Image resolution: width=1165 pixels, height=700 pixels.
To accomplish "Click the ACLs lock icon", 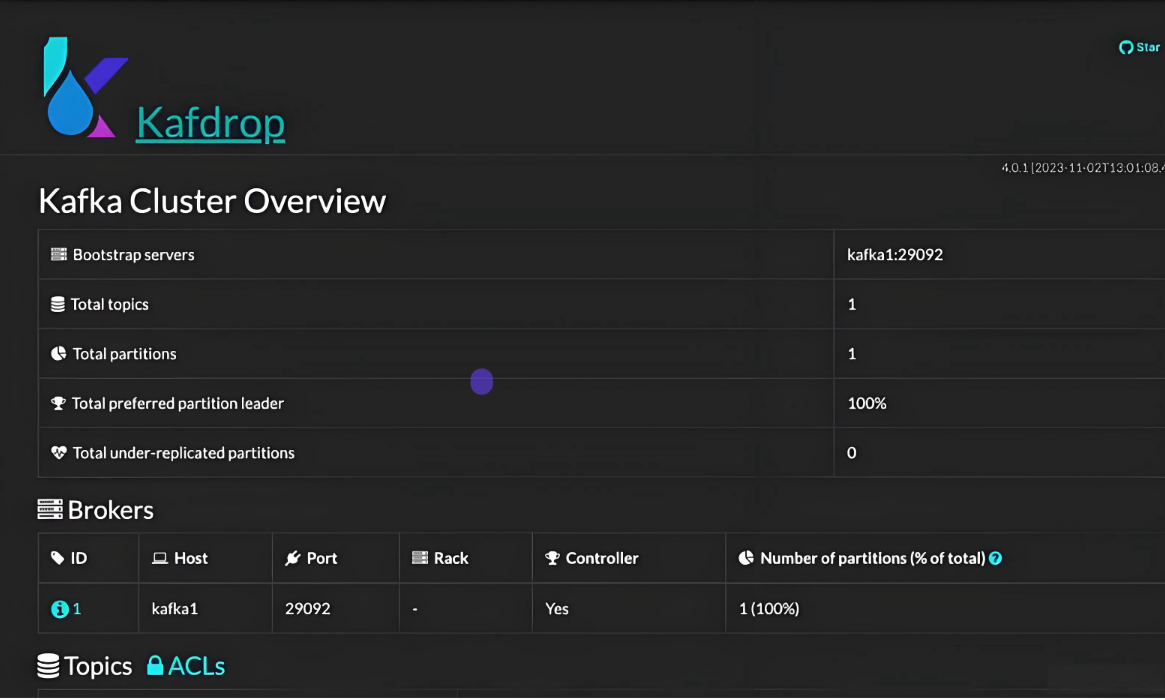I will [x=155, y=665].
